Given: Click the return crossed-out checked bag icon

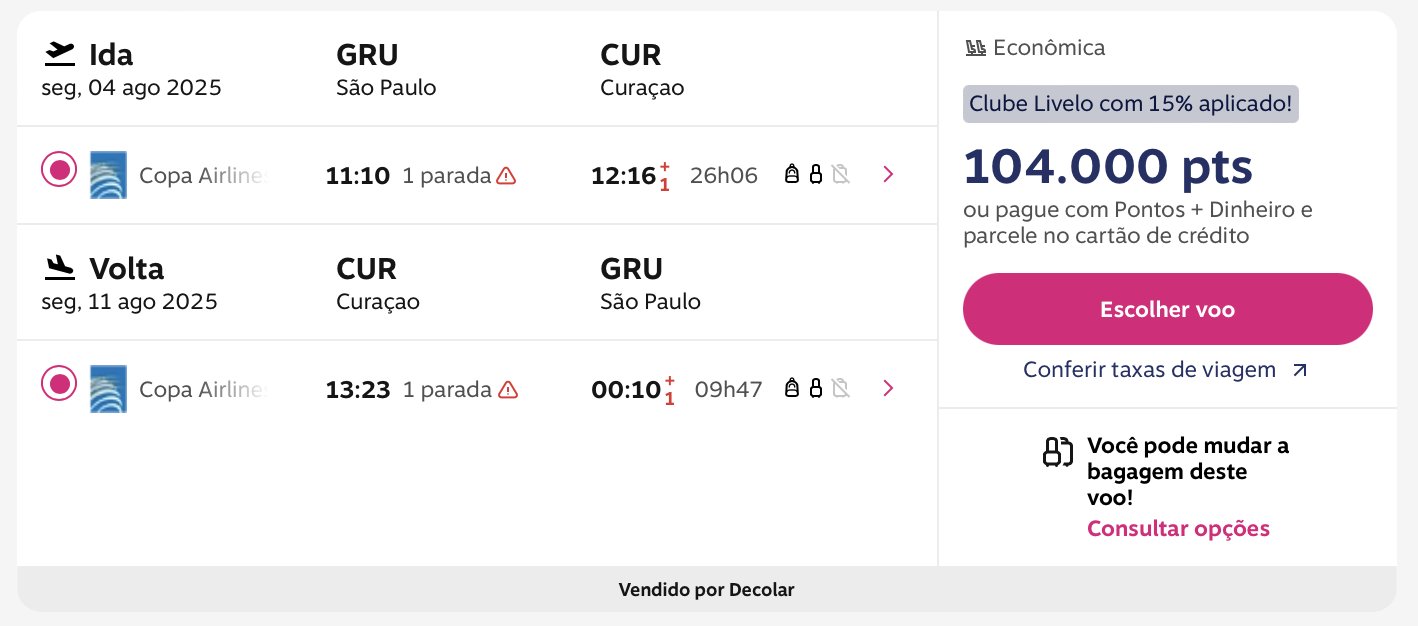Looking at the screenshot, I should (841, 388).
